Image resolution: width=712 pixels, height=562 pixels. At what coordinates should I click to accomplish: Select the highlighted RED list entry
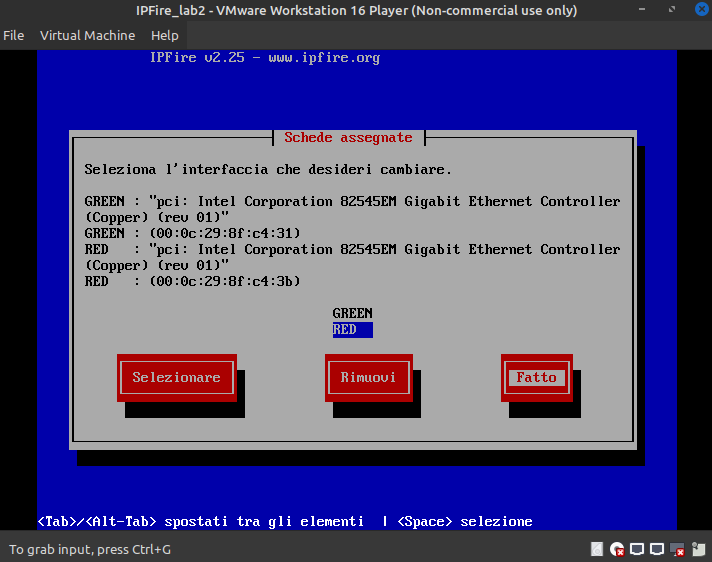coord(352,330)
